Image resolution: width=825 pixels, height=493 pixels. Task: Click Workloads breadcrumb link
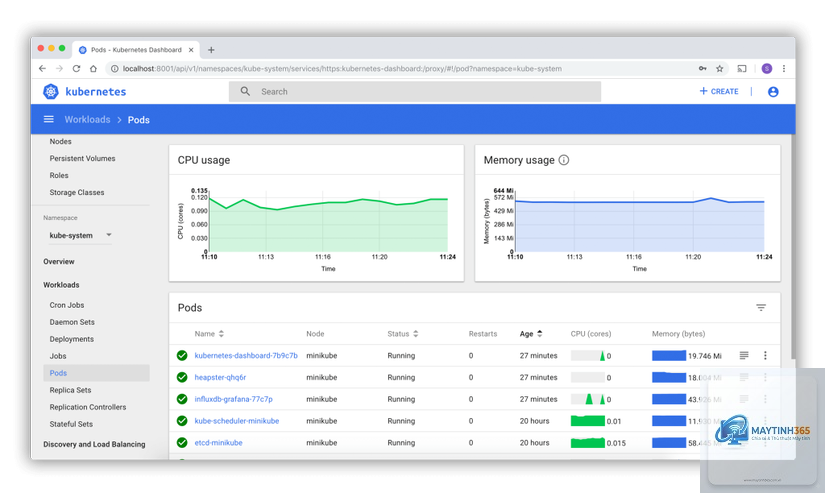click(x=87, y=119)
